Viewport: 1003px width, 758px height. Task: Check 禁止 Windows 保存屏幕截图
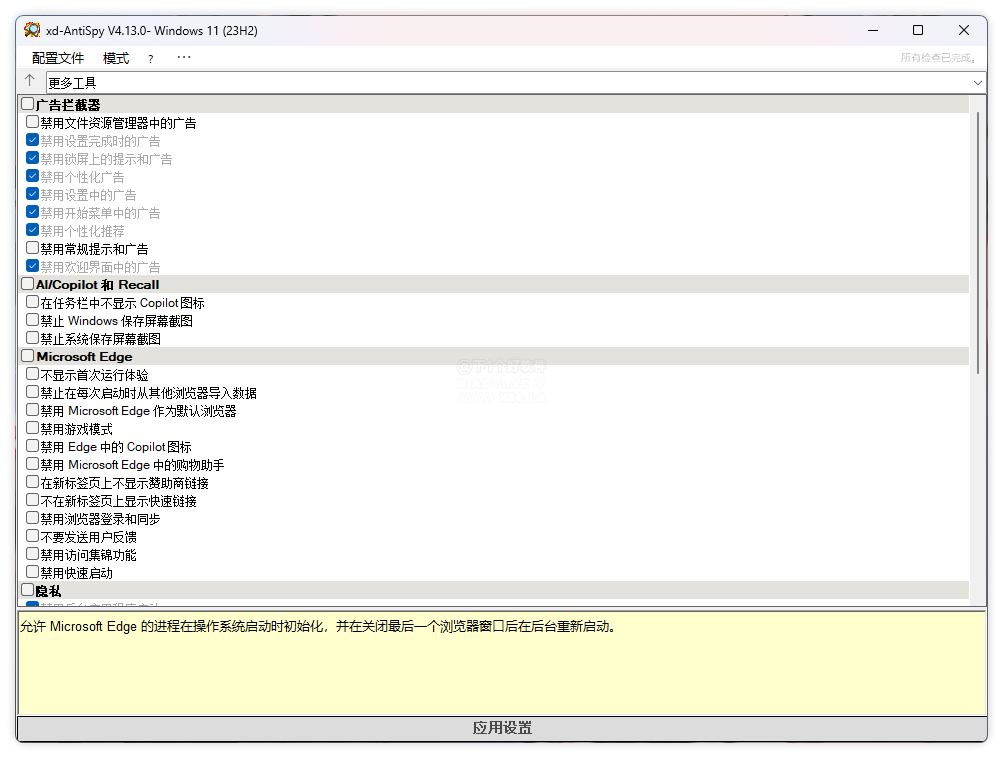33,319
